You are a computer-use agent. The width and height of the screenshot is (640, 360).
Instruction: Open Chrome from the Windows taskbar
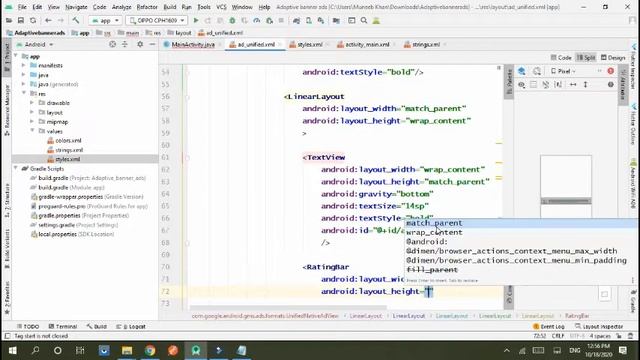click(x=150, y=350)
